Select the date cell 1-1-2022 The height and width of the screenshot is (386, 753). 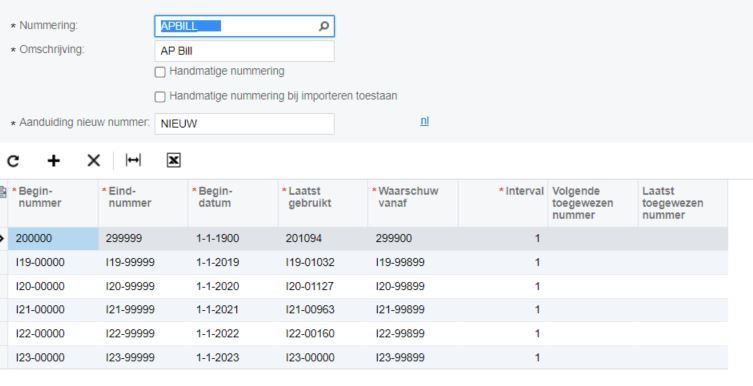click(x=232, y=334)
